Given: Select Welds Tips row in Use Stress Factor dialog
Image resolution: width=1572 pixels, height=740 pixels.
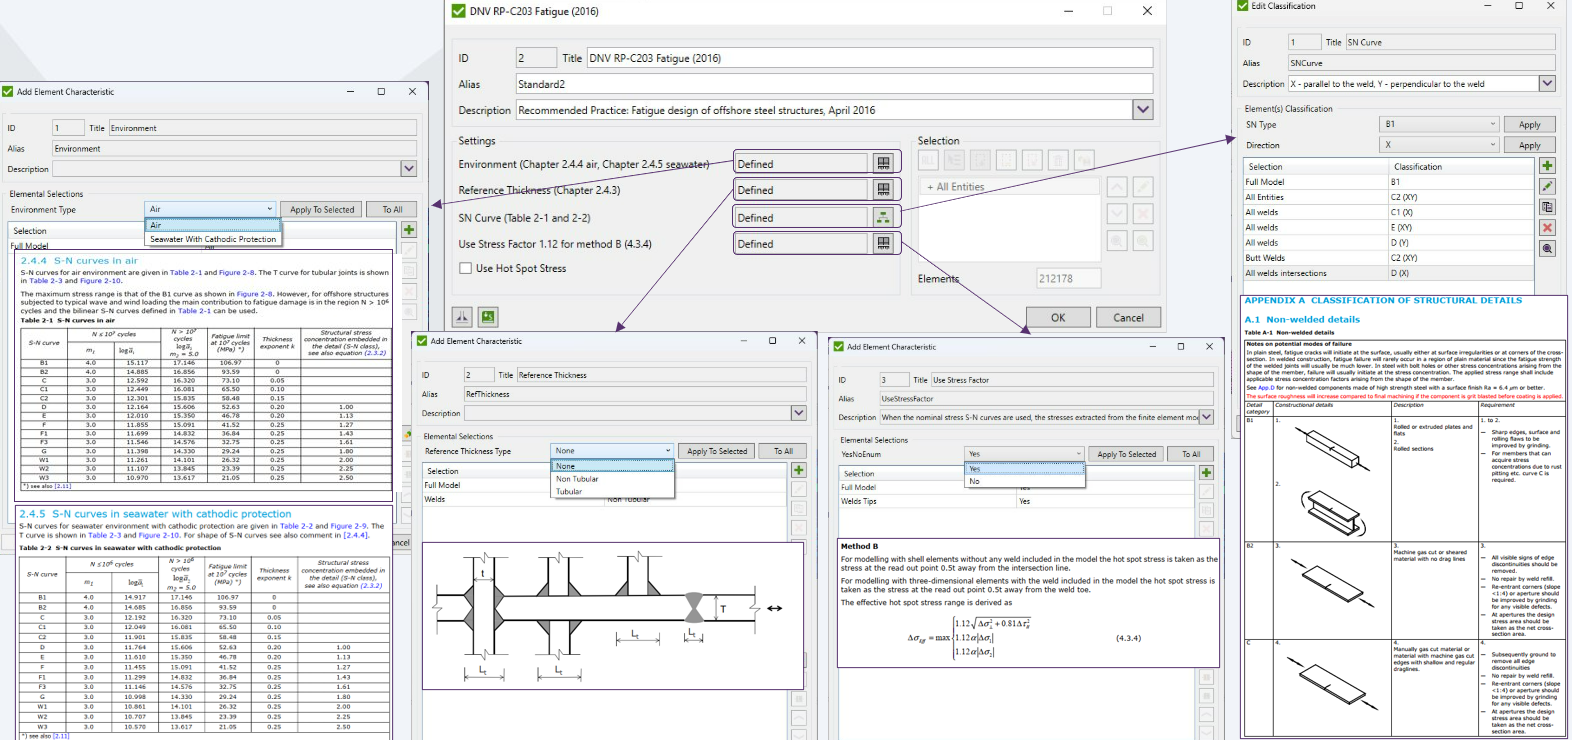Looking at the screenshot, I should (1017, 501).
